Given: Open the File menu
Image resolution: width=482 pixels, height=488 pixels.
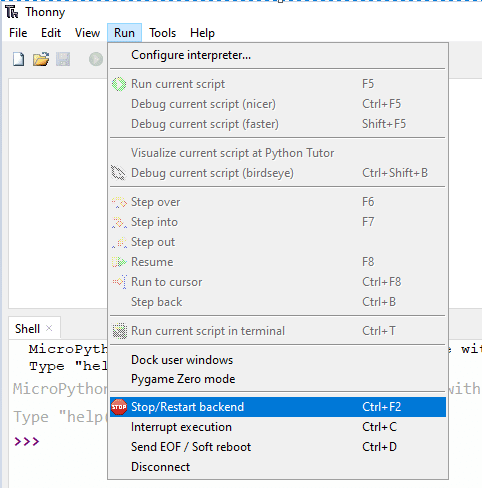Looking at the screenshot, I should coord(18,33).
